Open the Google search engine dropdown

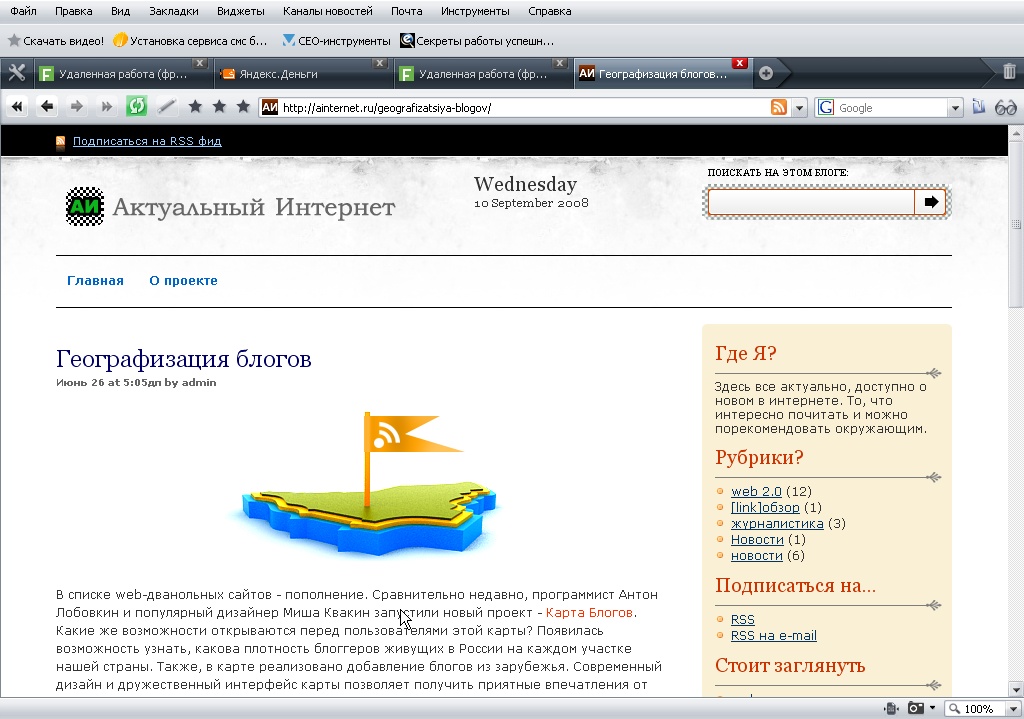point(955,108)
